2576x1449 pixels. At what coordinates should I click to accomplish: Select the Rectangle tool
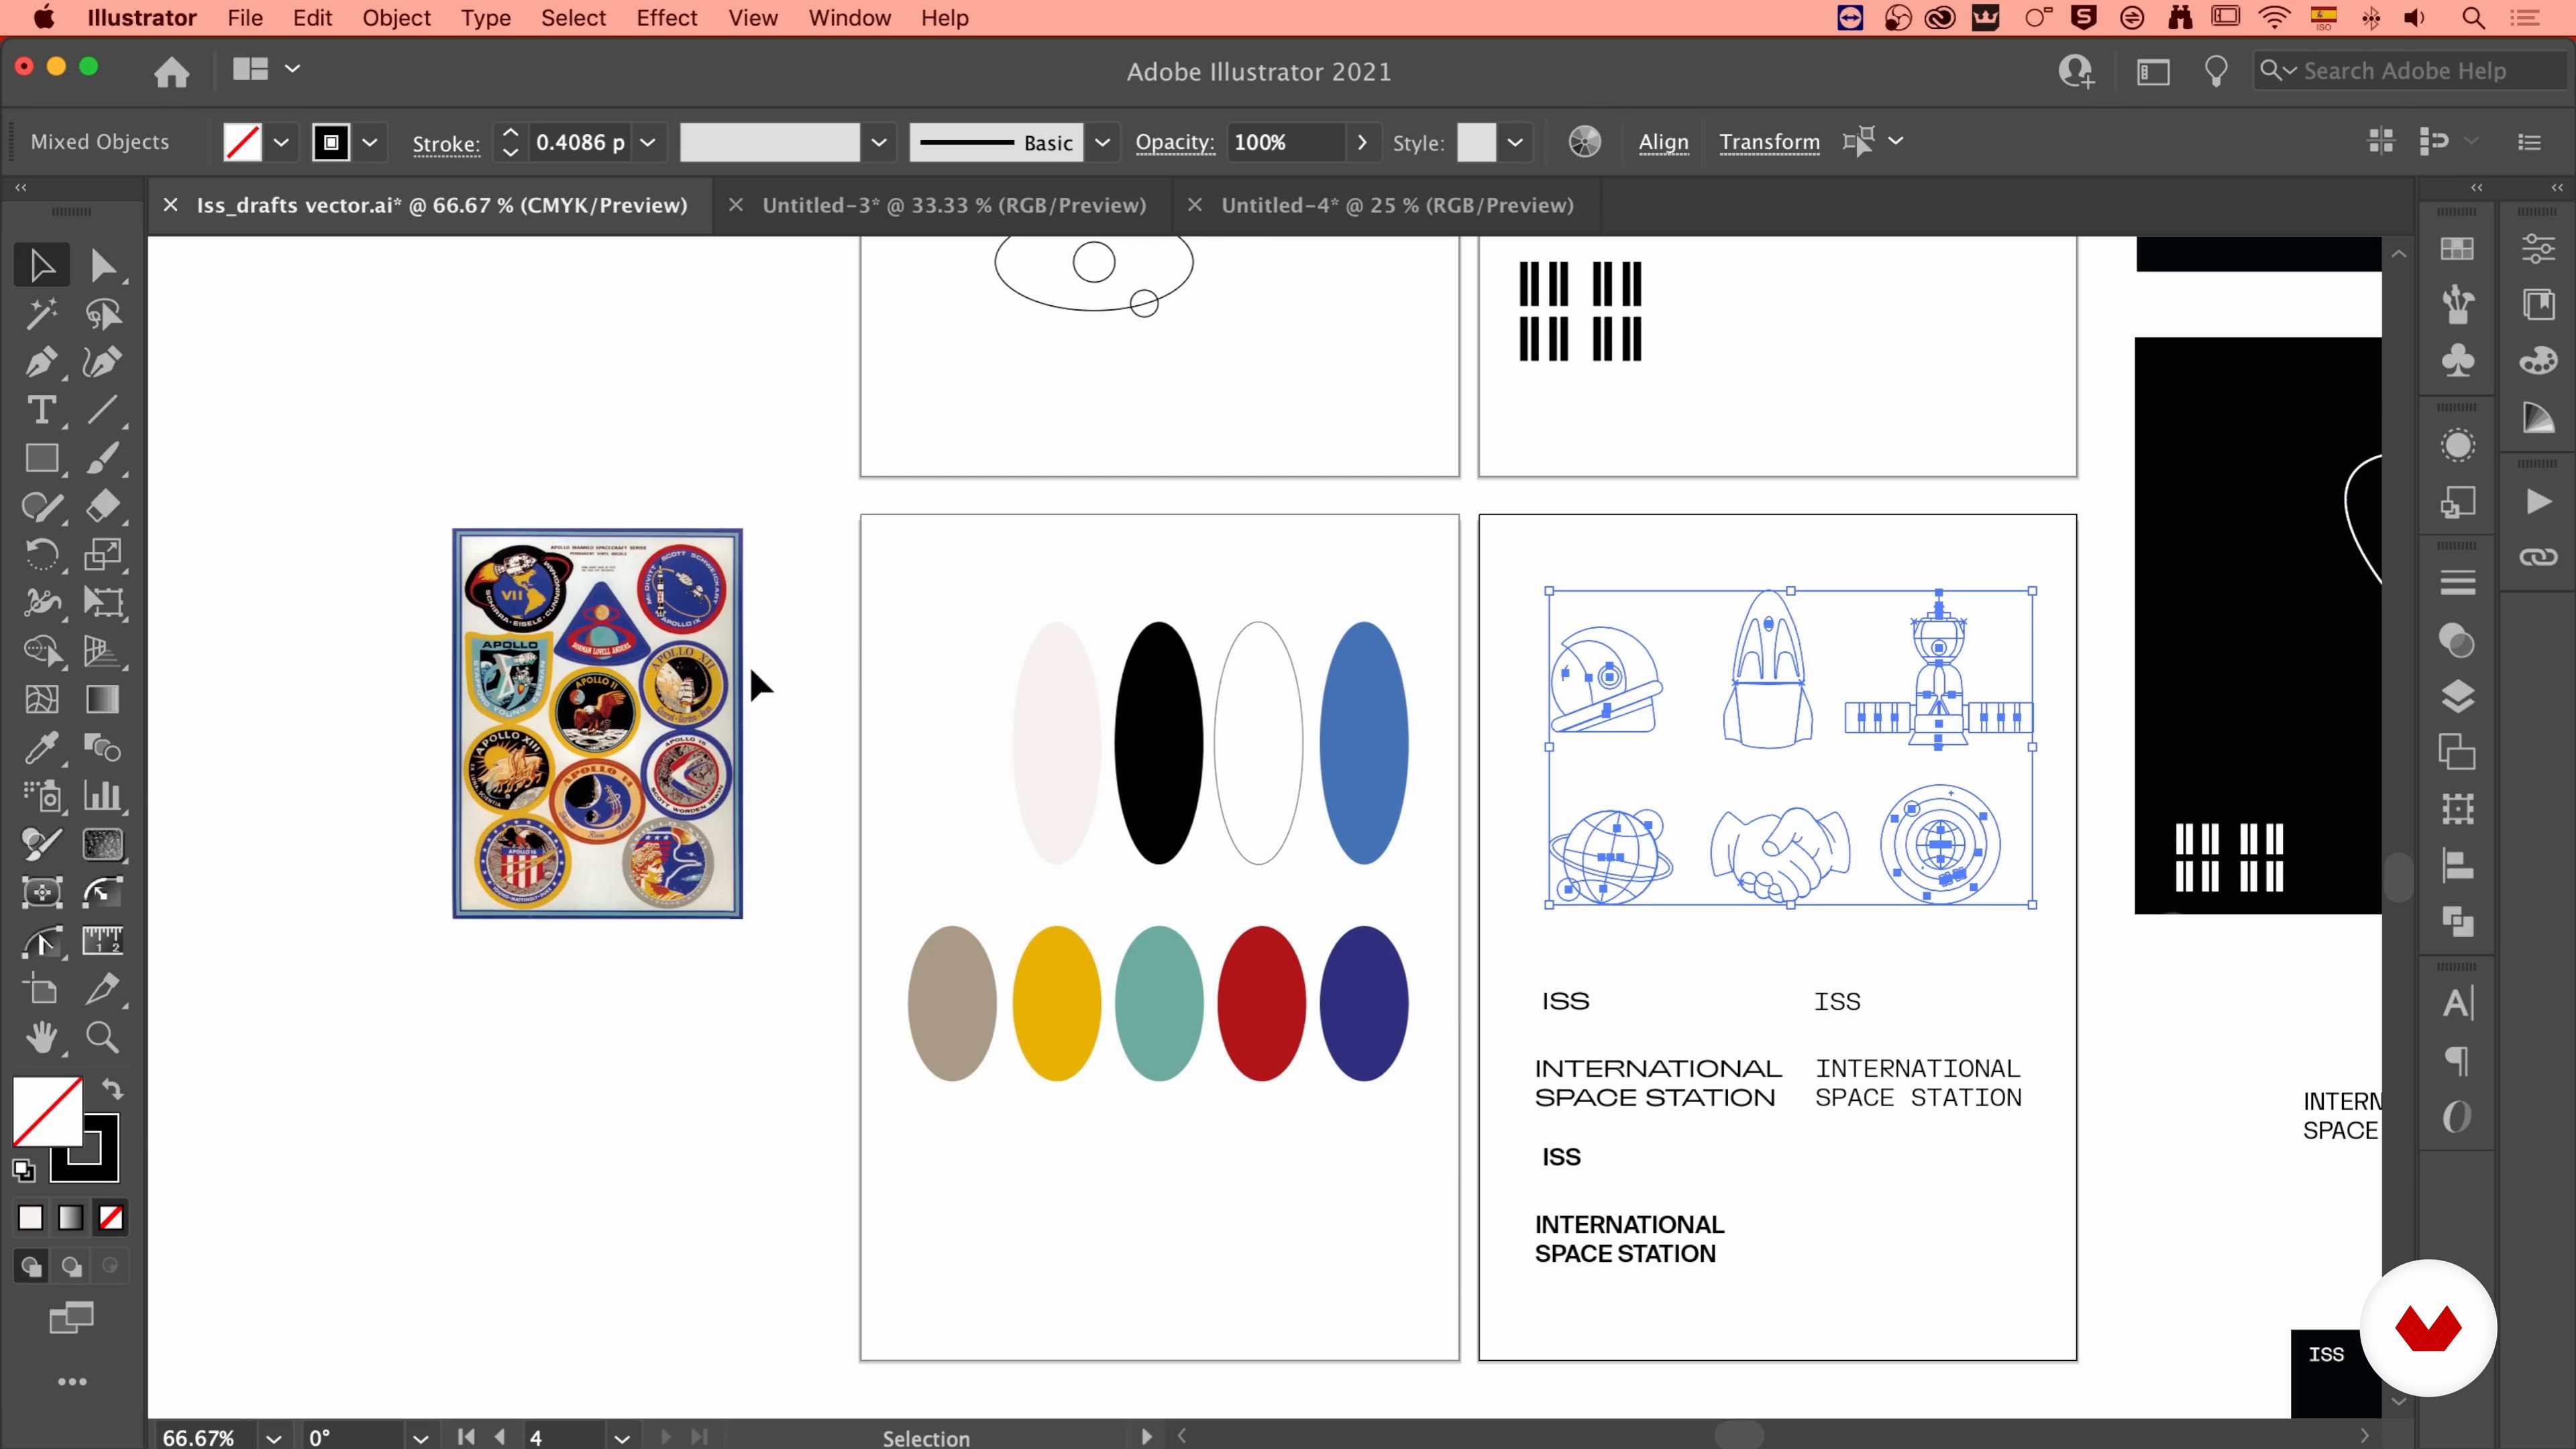click(x=41, y=459)
